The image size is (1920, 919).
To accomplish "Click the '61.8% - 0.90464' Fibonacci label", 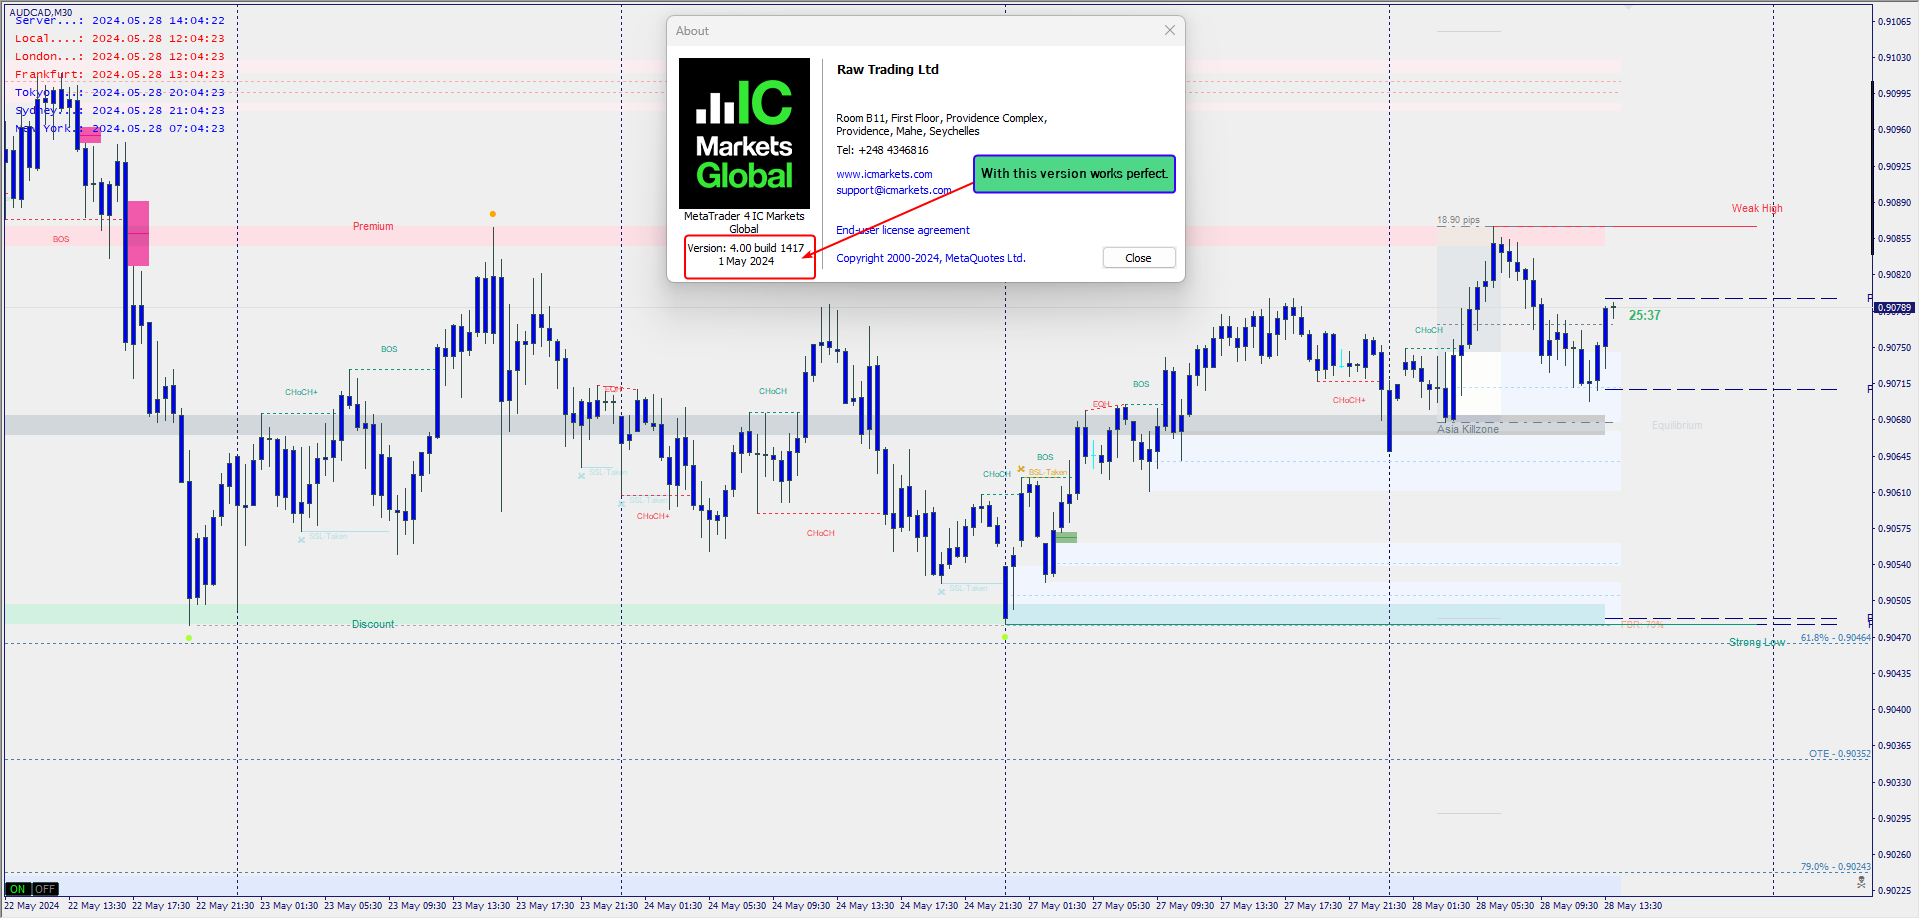I will (1835, 637).
